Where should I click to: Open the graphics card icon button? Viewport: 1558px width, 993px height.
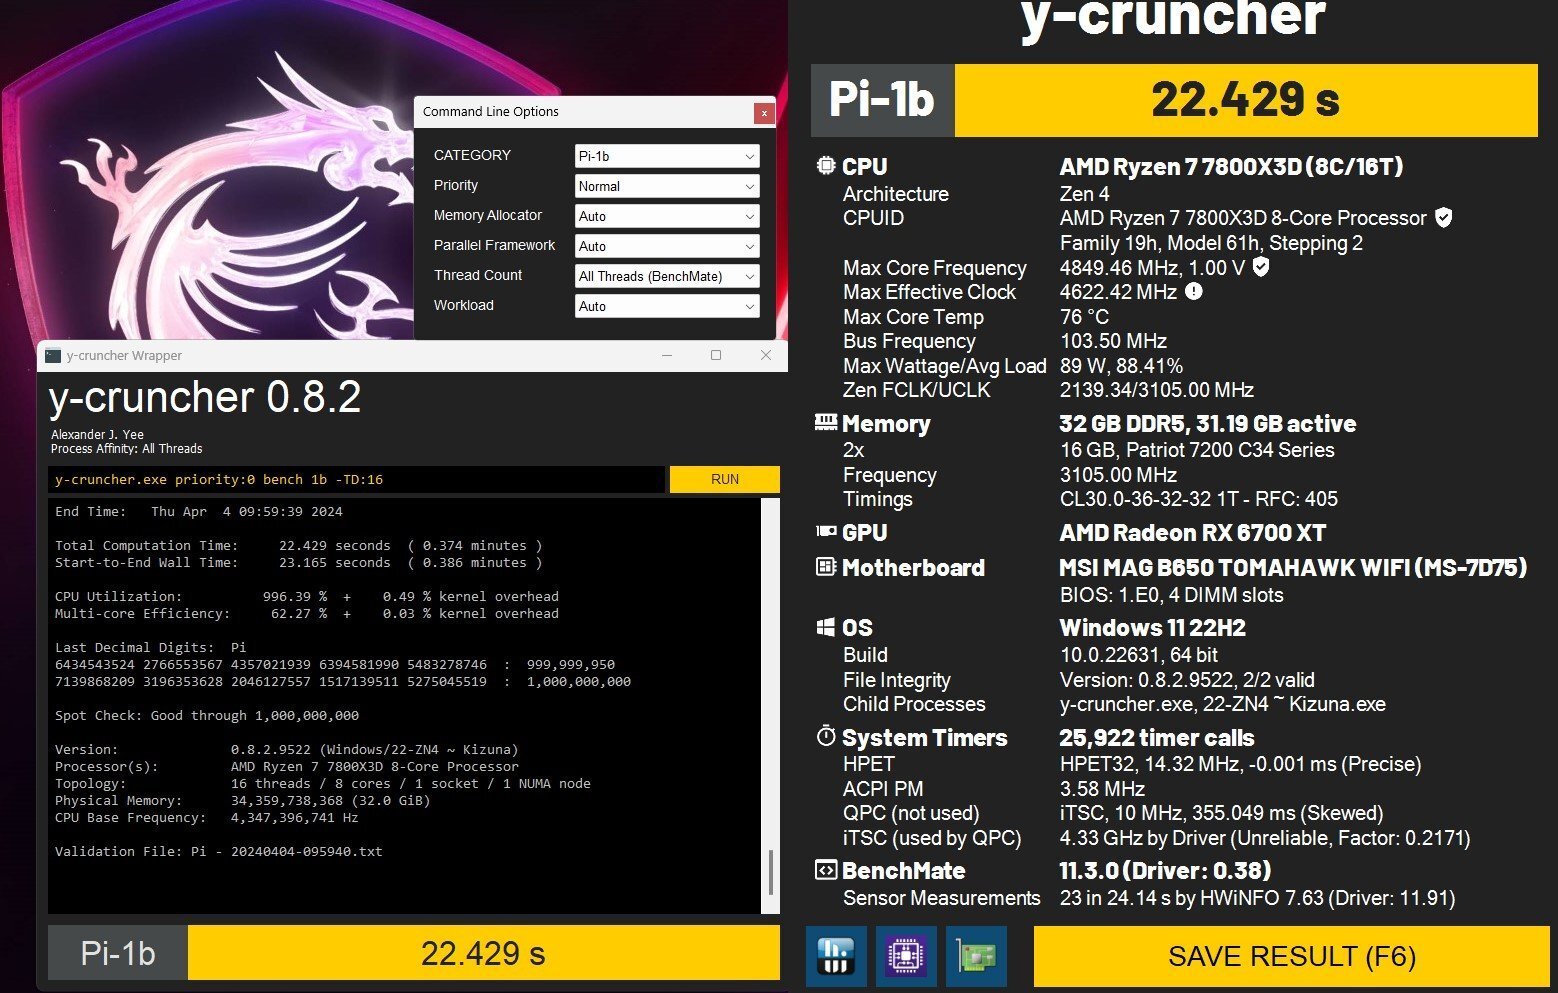[976, 956]
